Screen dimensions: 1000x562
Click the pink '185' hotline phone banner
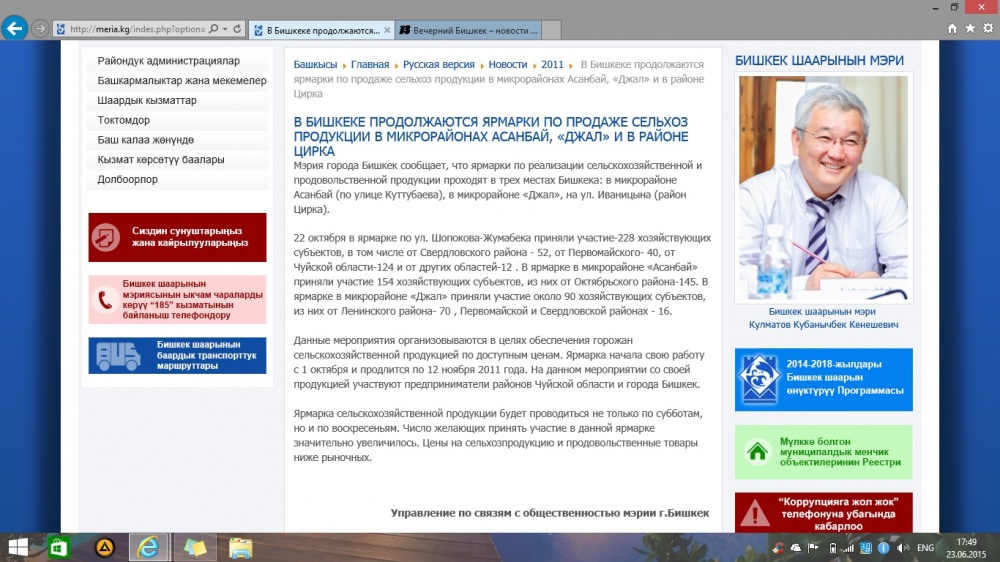[x=177, y=299]
